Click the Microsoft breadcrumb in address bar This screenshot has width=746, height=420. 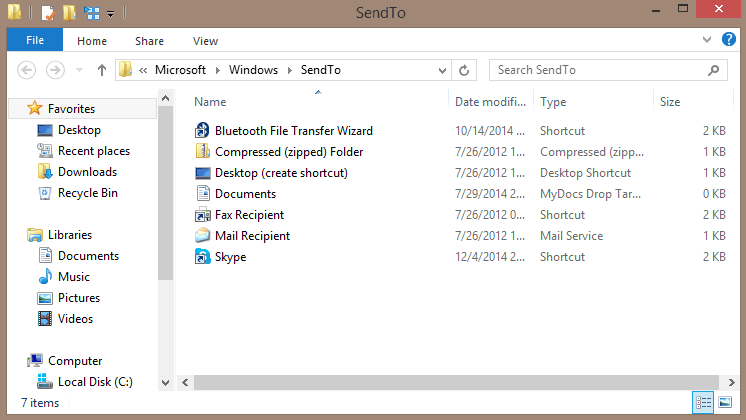tap(180, 70)
